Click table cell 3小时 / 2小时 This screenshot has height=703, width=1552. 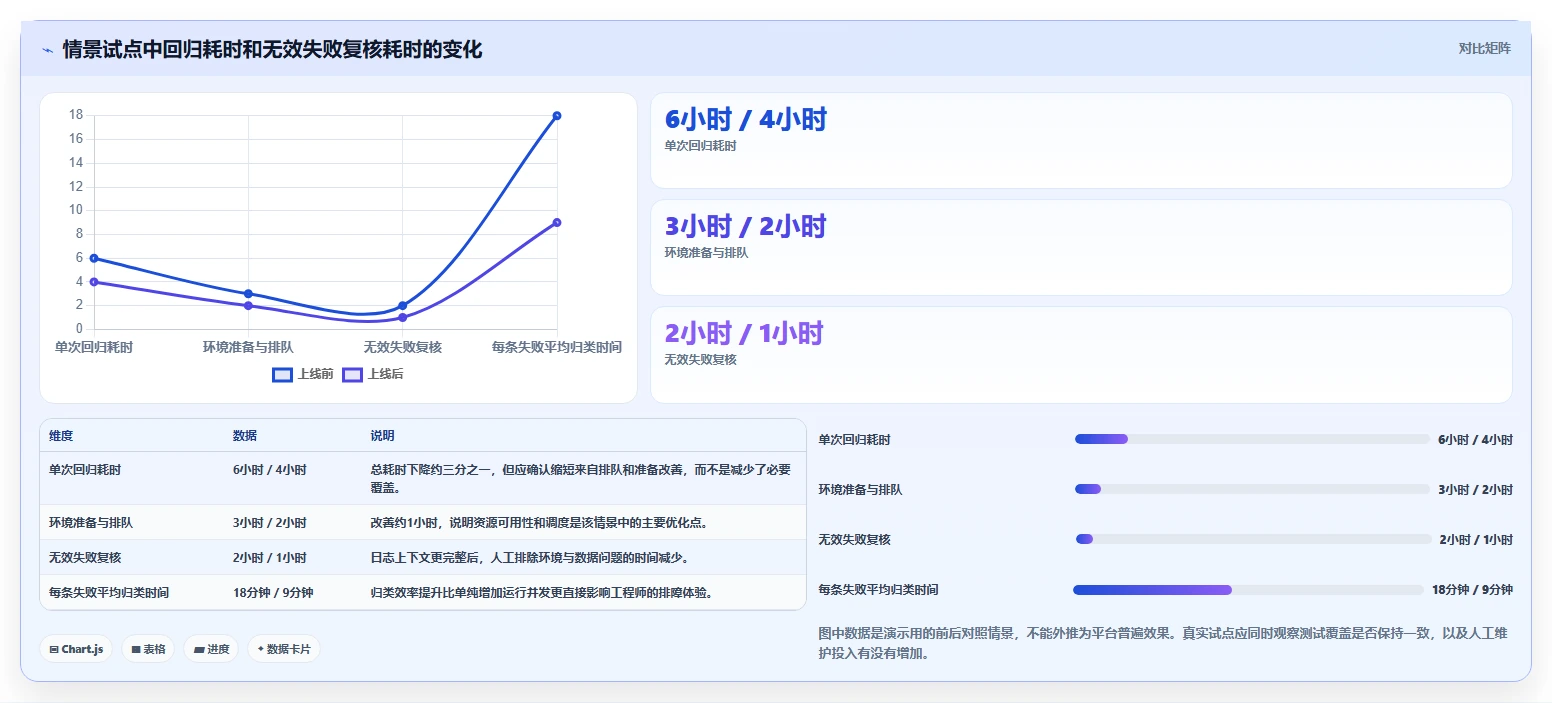[270, 522]
